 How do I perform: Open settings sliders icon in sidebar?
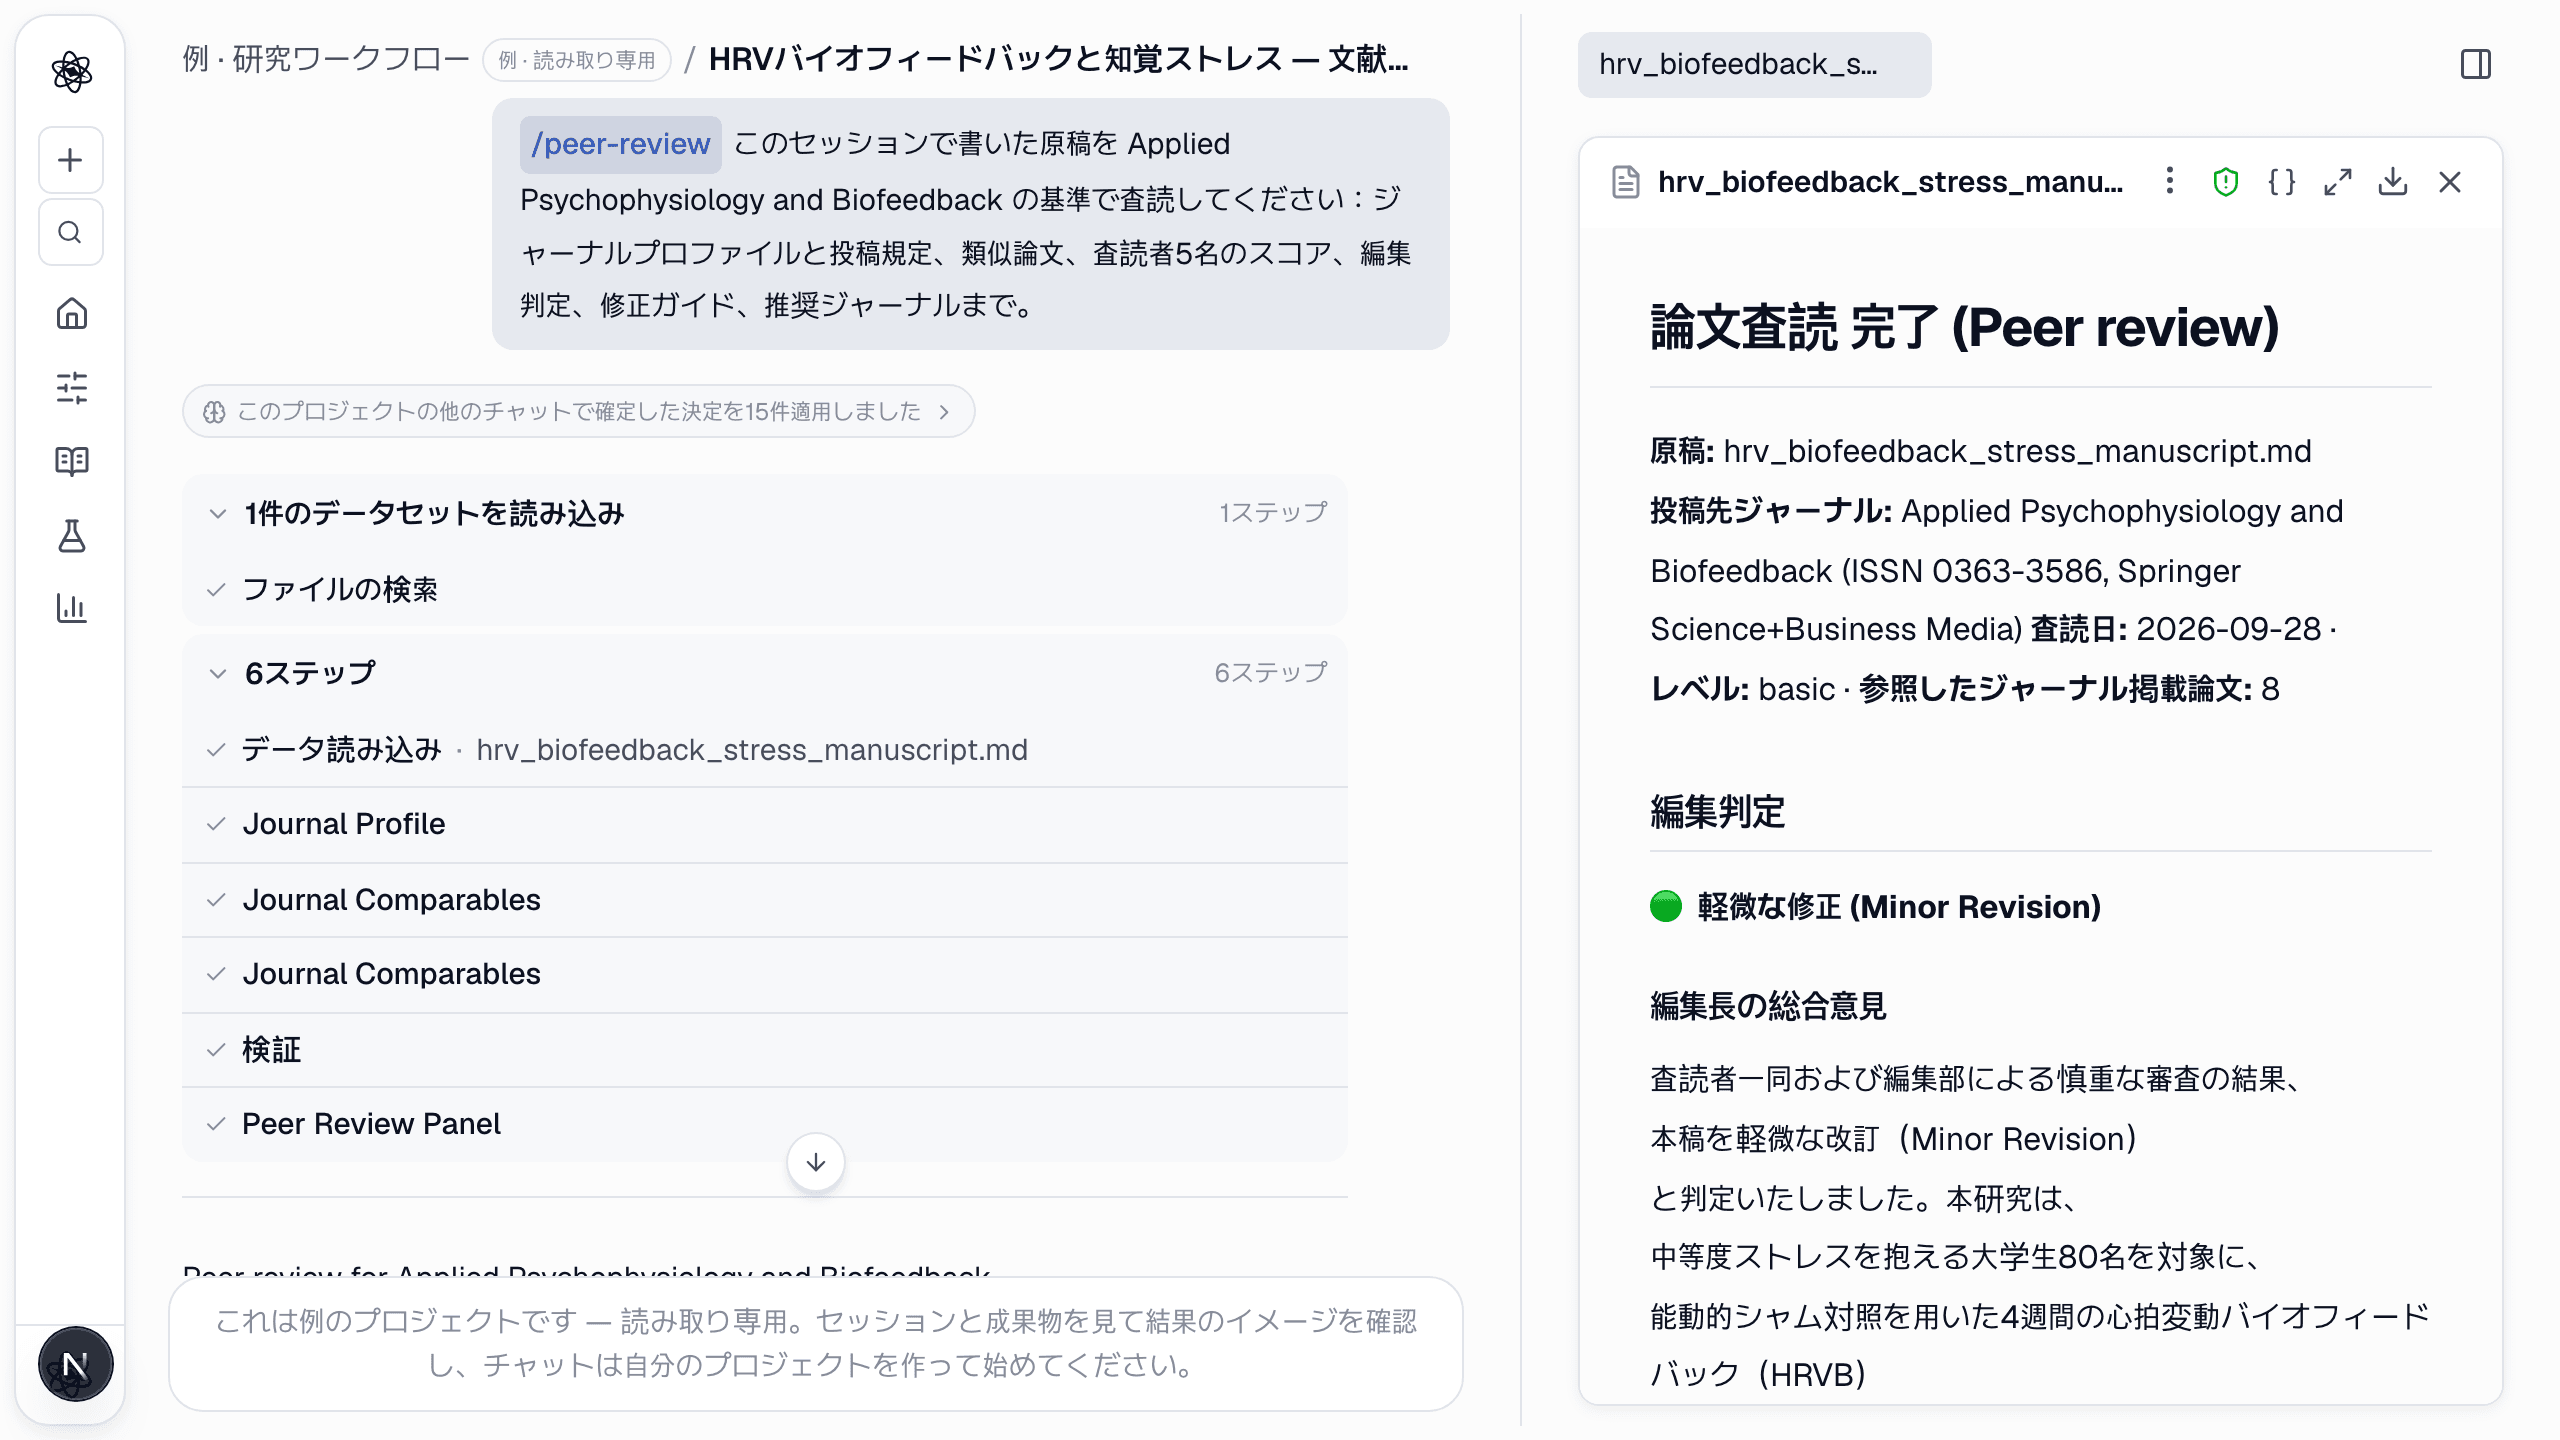click(71, 388)
